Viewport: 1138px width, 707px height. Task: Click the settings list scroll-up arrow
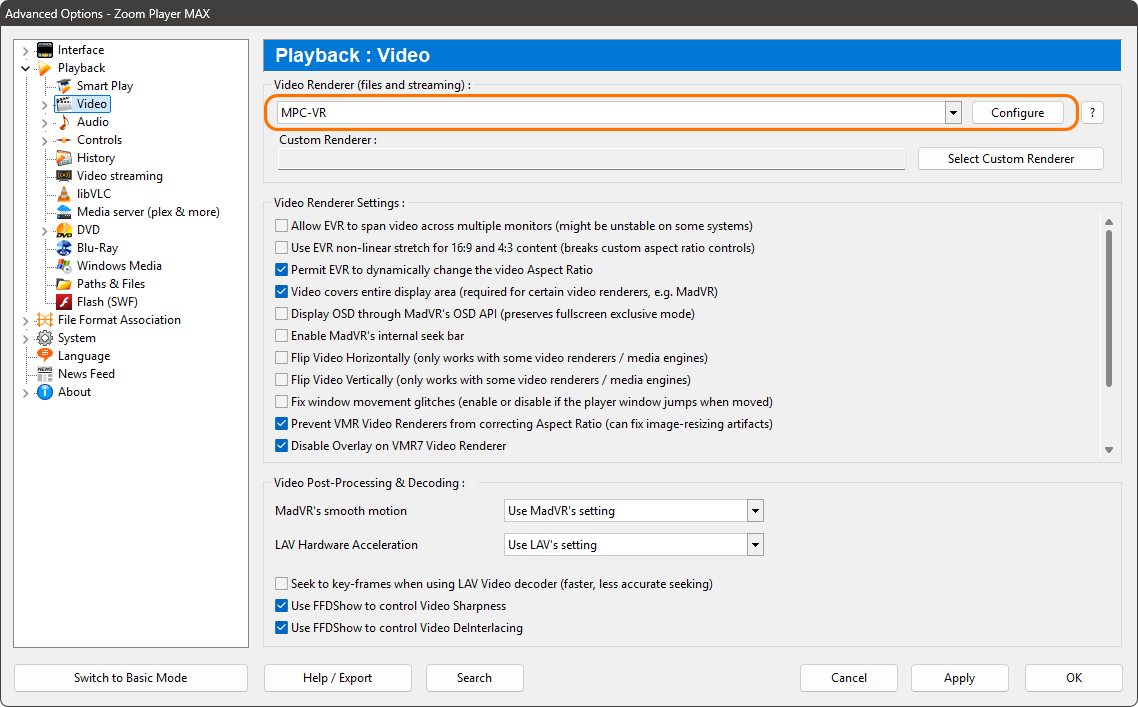1108,222
